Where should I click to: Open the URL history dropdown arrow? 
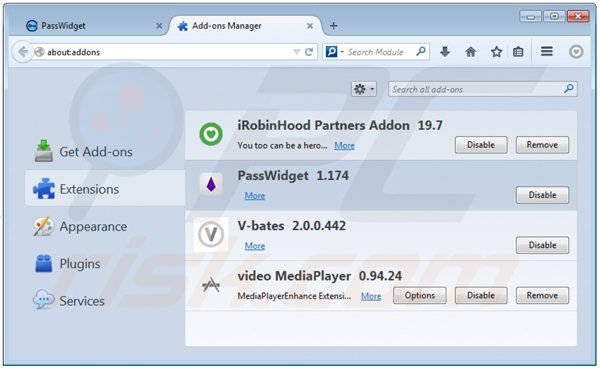[x=296, y=52]
